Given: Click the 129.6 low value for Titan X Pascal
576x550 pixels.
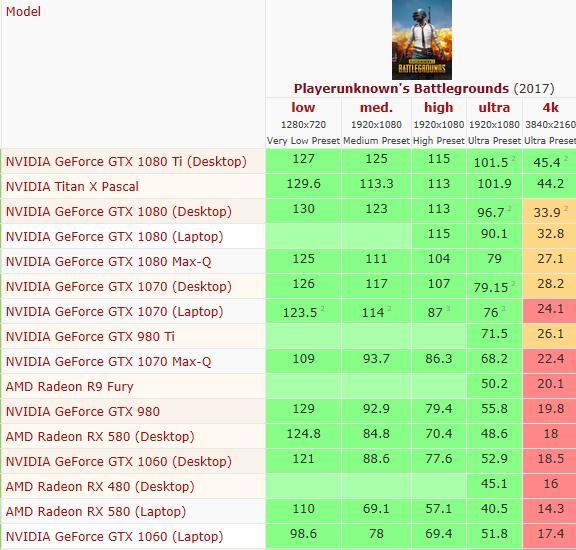Looking at the screenshot, I should [x=303, y=183].
